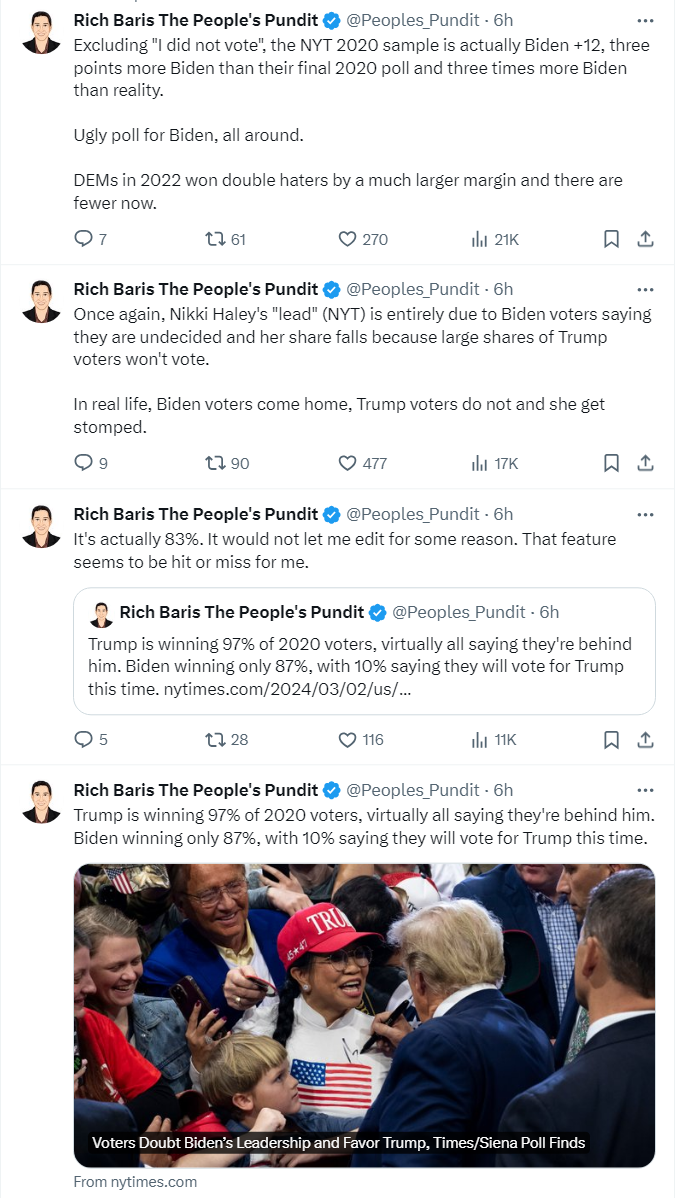Open @Peoples_Pundit handle on the first tweet
This screenshot has width=675, height=1198.
[x=414, y=21]
